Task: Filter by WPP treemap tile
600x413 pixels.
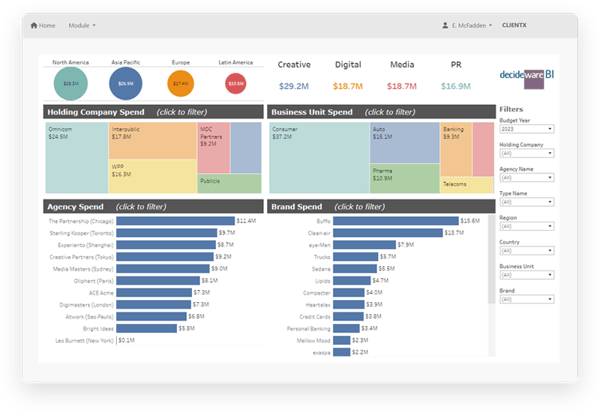Action: 153,176
